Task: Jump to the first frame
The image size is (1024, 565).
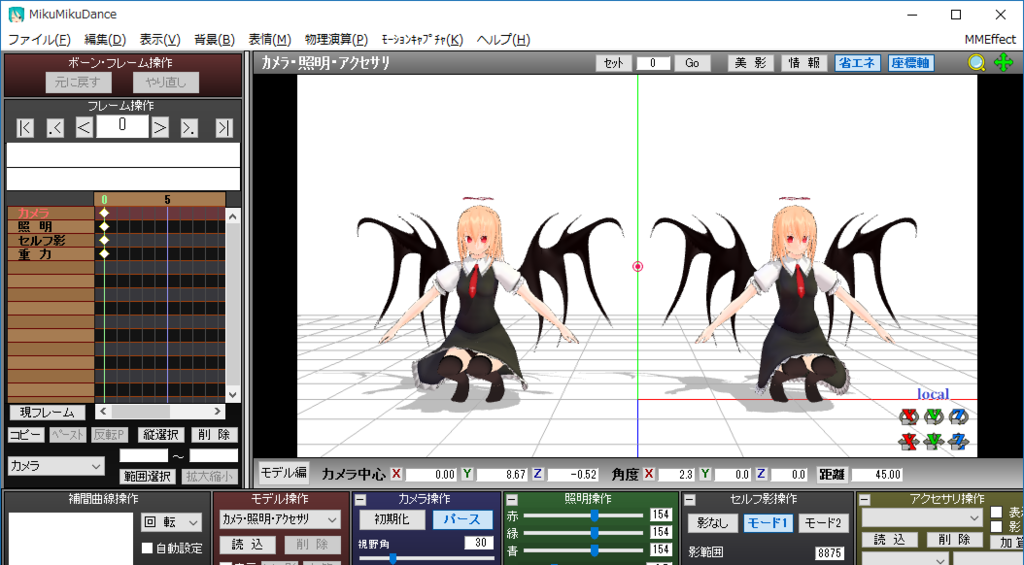Action: click(x=26, y=127)
